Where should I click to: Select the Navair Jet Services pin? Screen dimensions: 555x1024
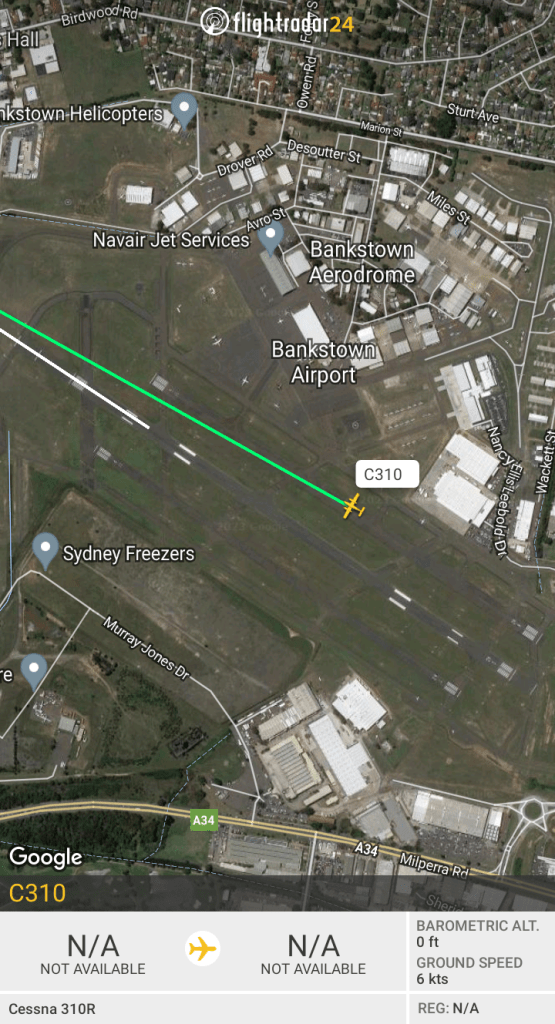pos(271,238)
